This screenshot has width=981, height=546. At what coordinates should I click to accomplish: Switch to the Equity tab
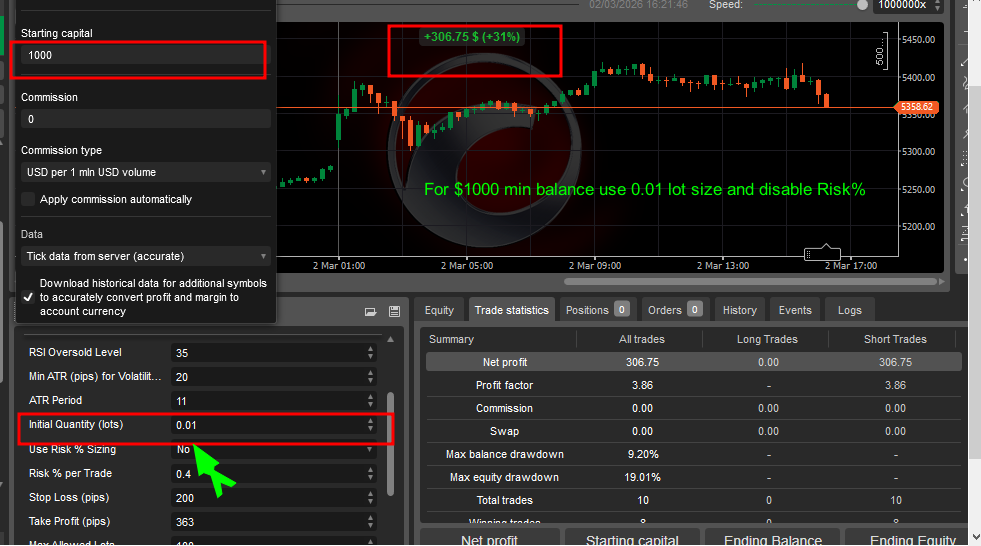click(x=439, y=310)
